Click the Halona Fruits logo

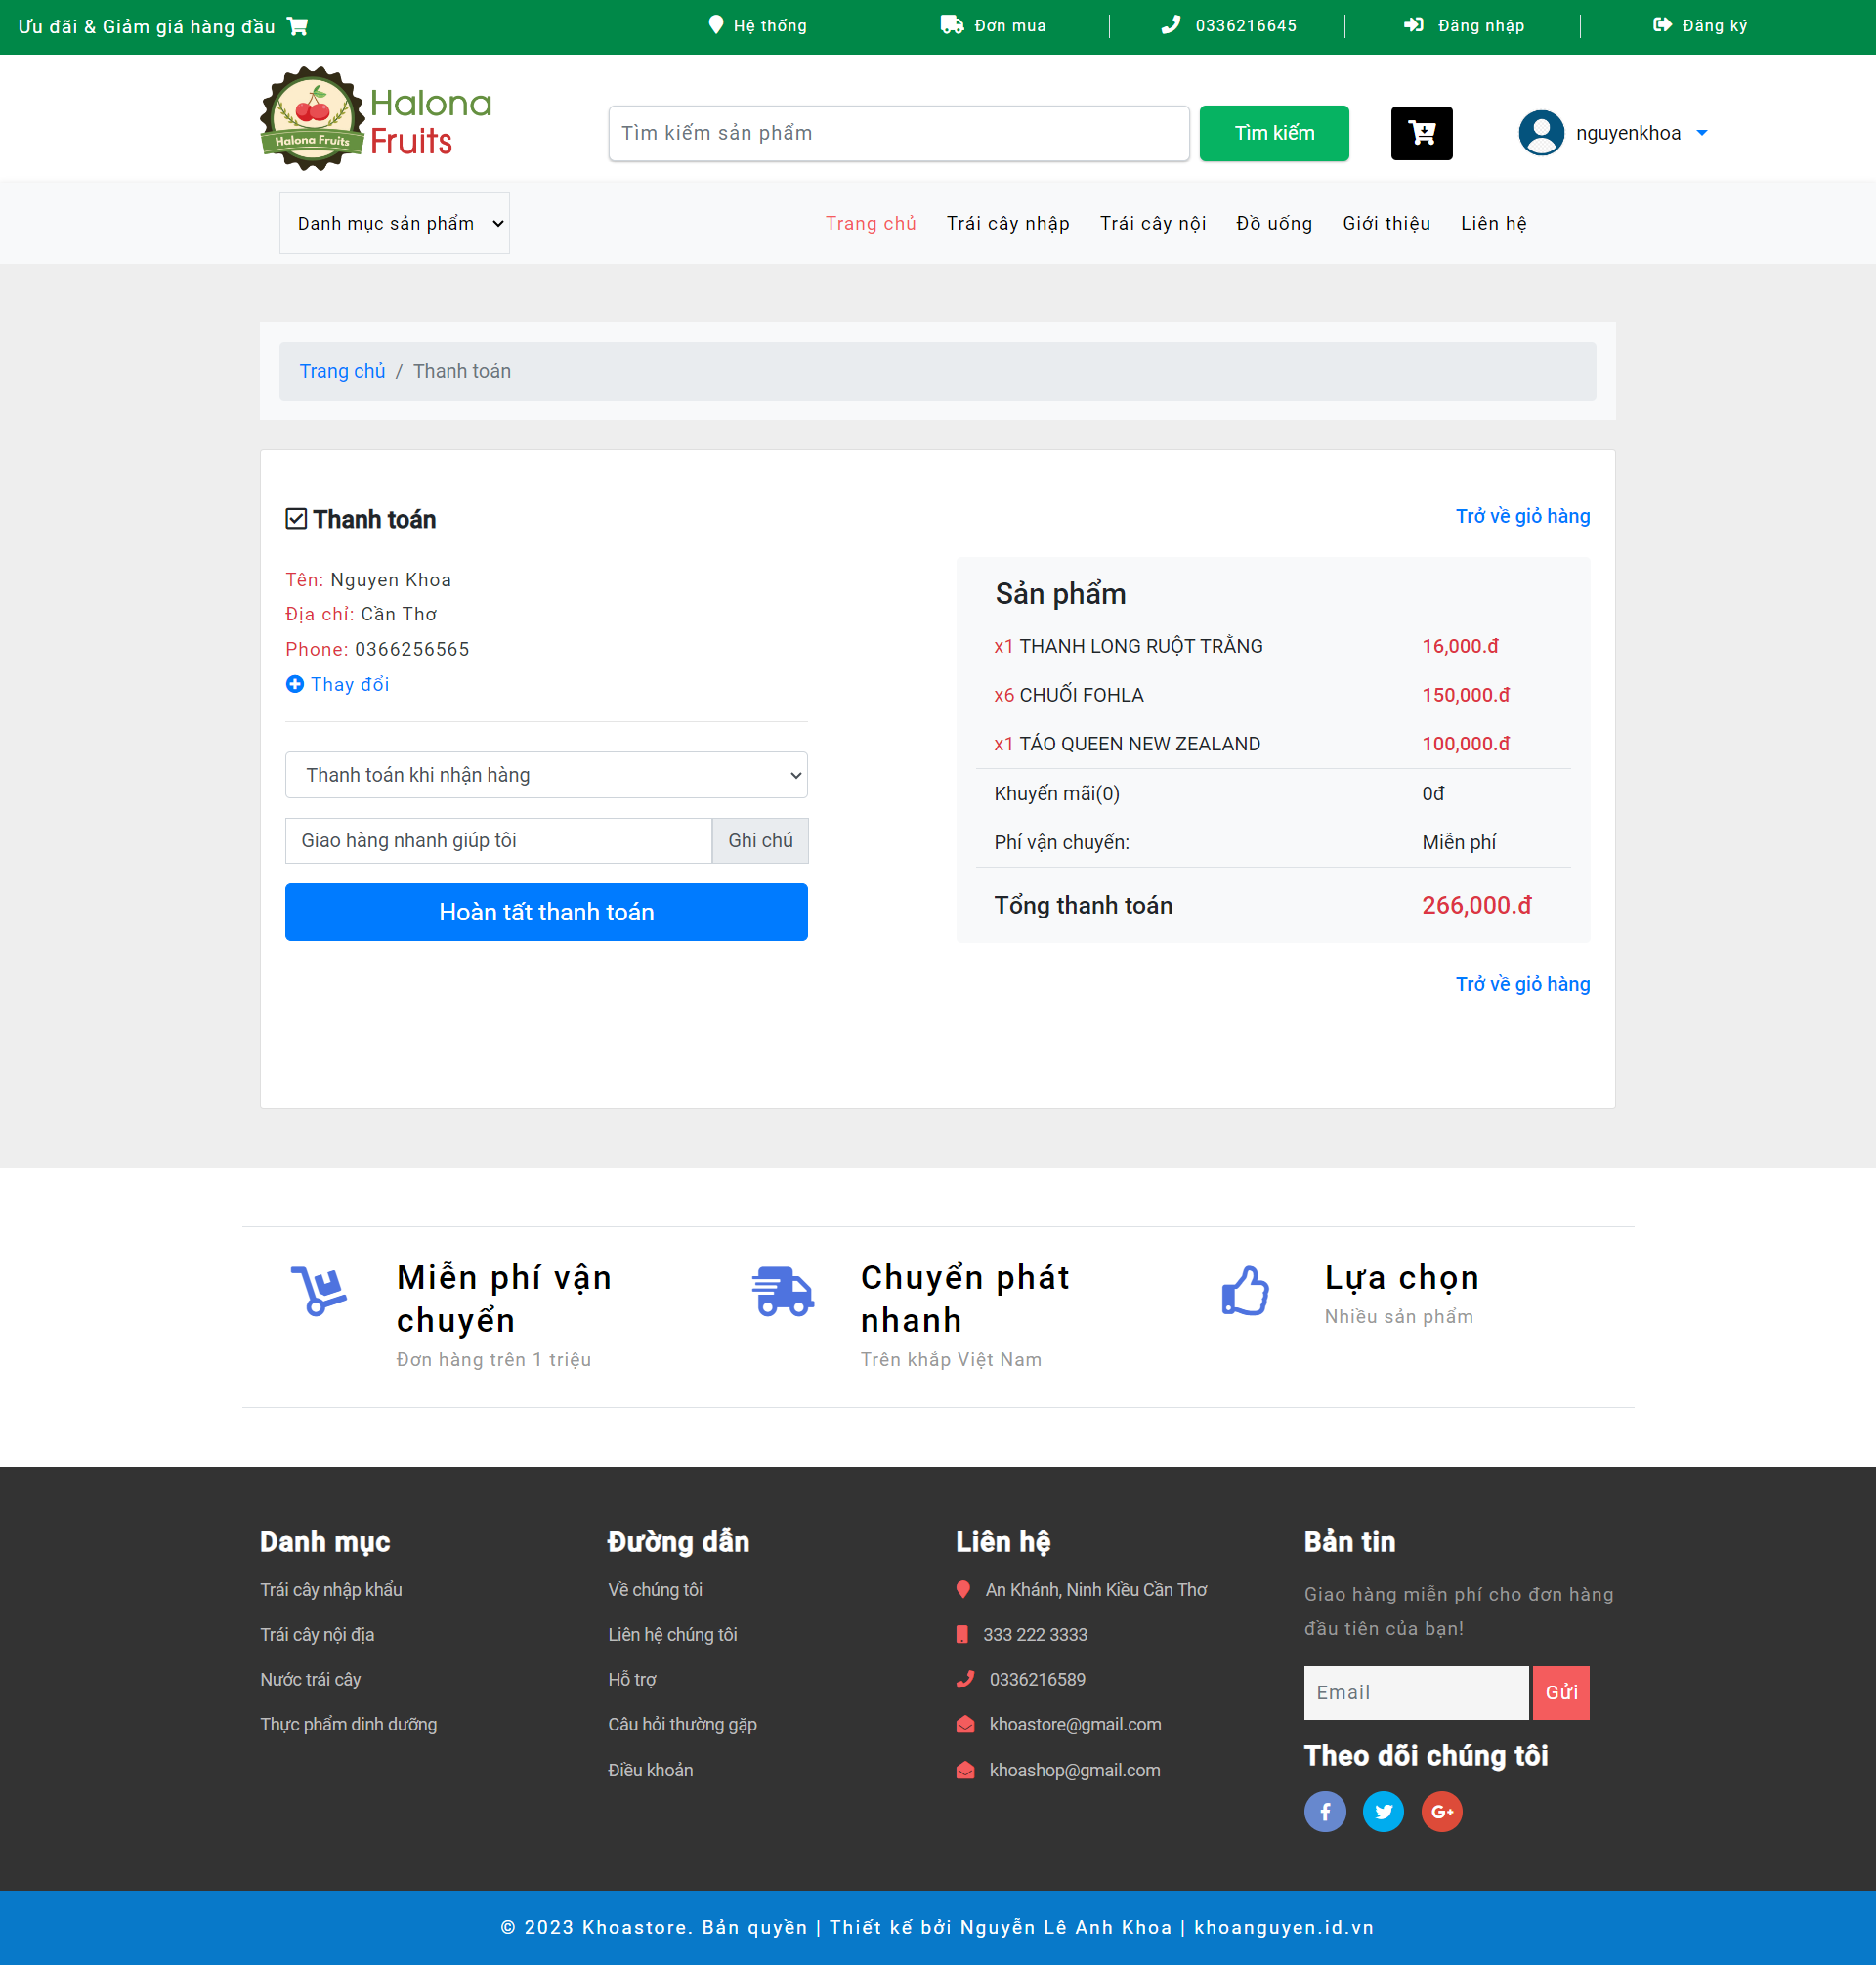[x=376, y=119]
